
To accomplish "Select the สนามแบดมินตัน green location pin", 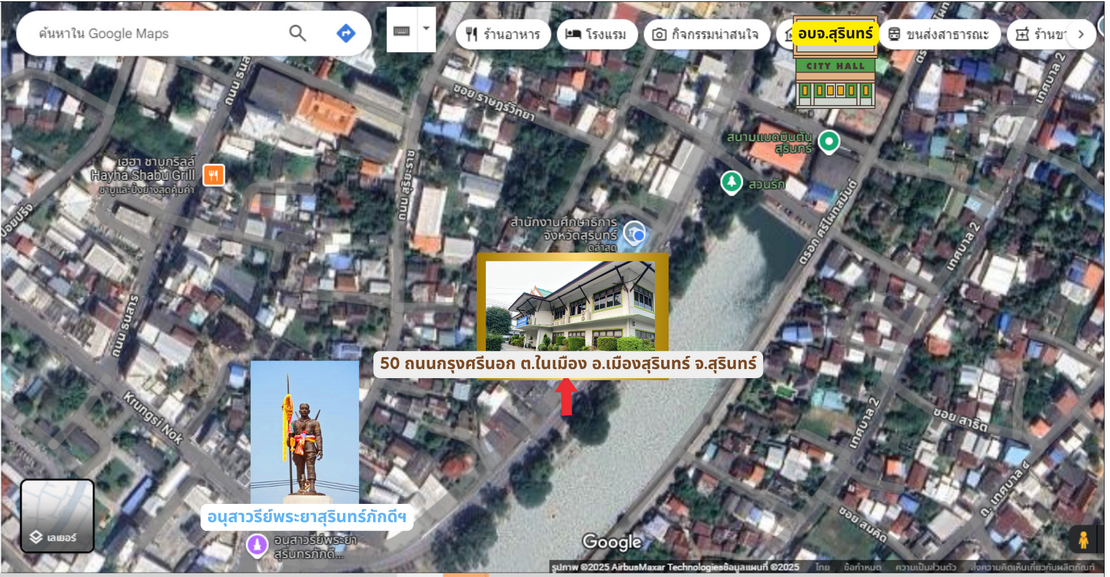I will point(828,142).
